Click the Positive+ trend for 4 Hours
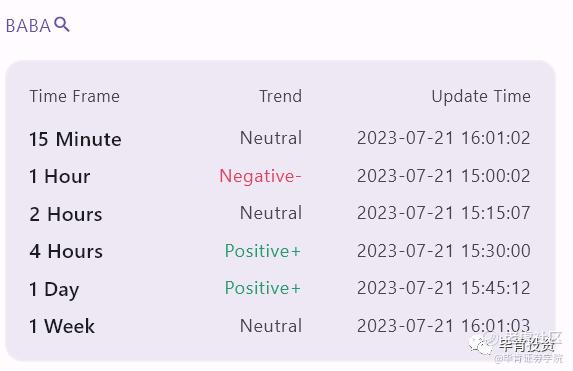 [263, 251]
